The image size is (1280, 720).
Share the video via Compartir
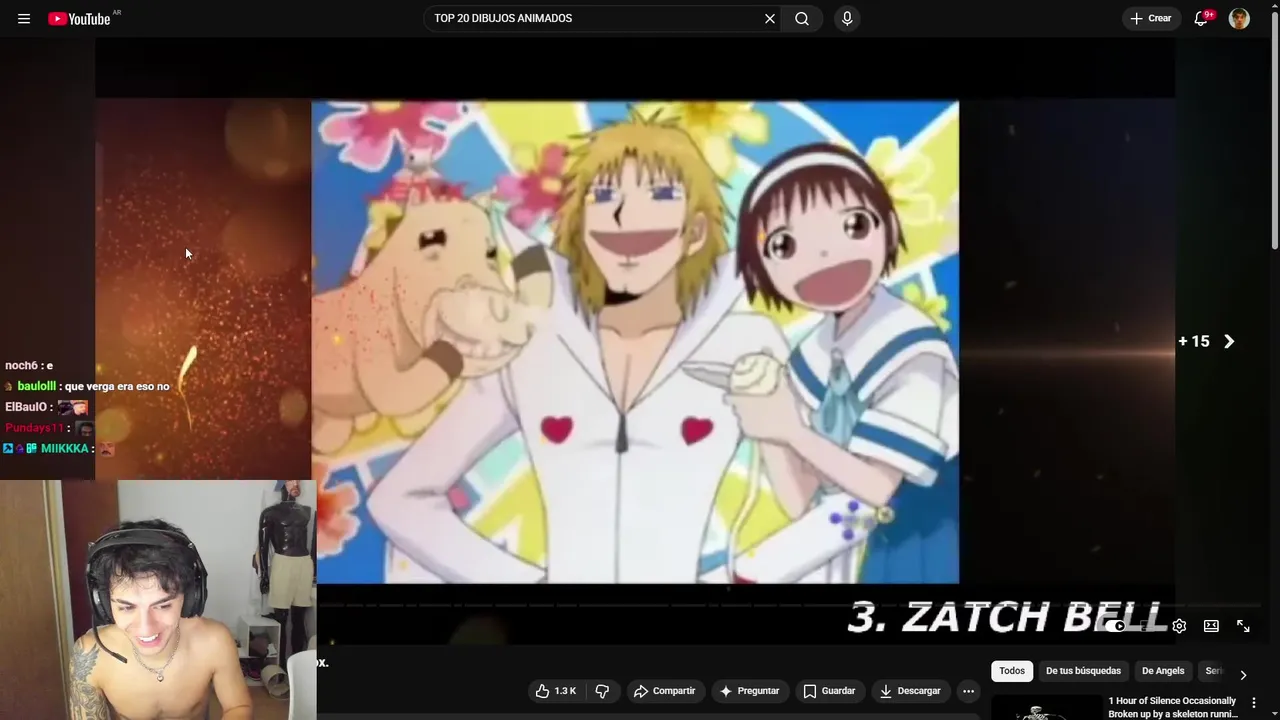point(665,691)
